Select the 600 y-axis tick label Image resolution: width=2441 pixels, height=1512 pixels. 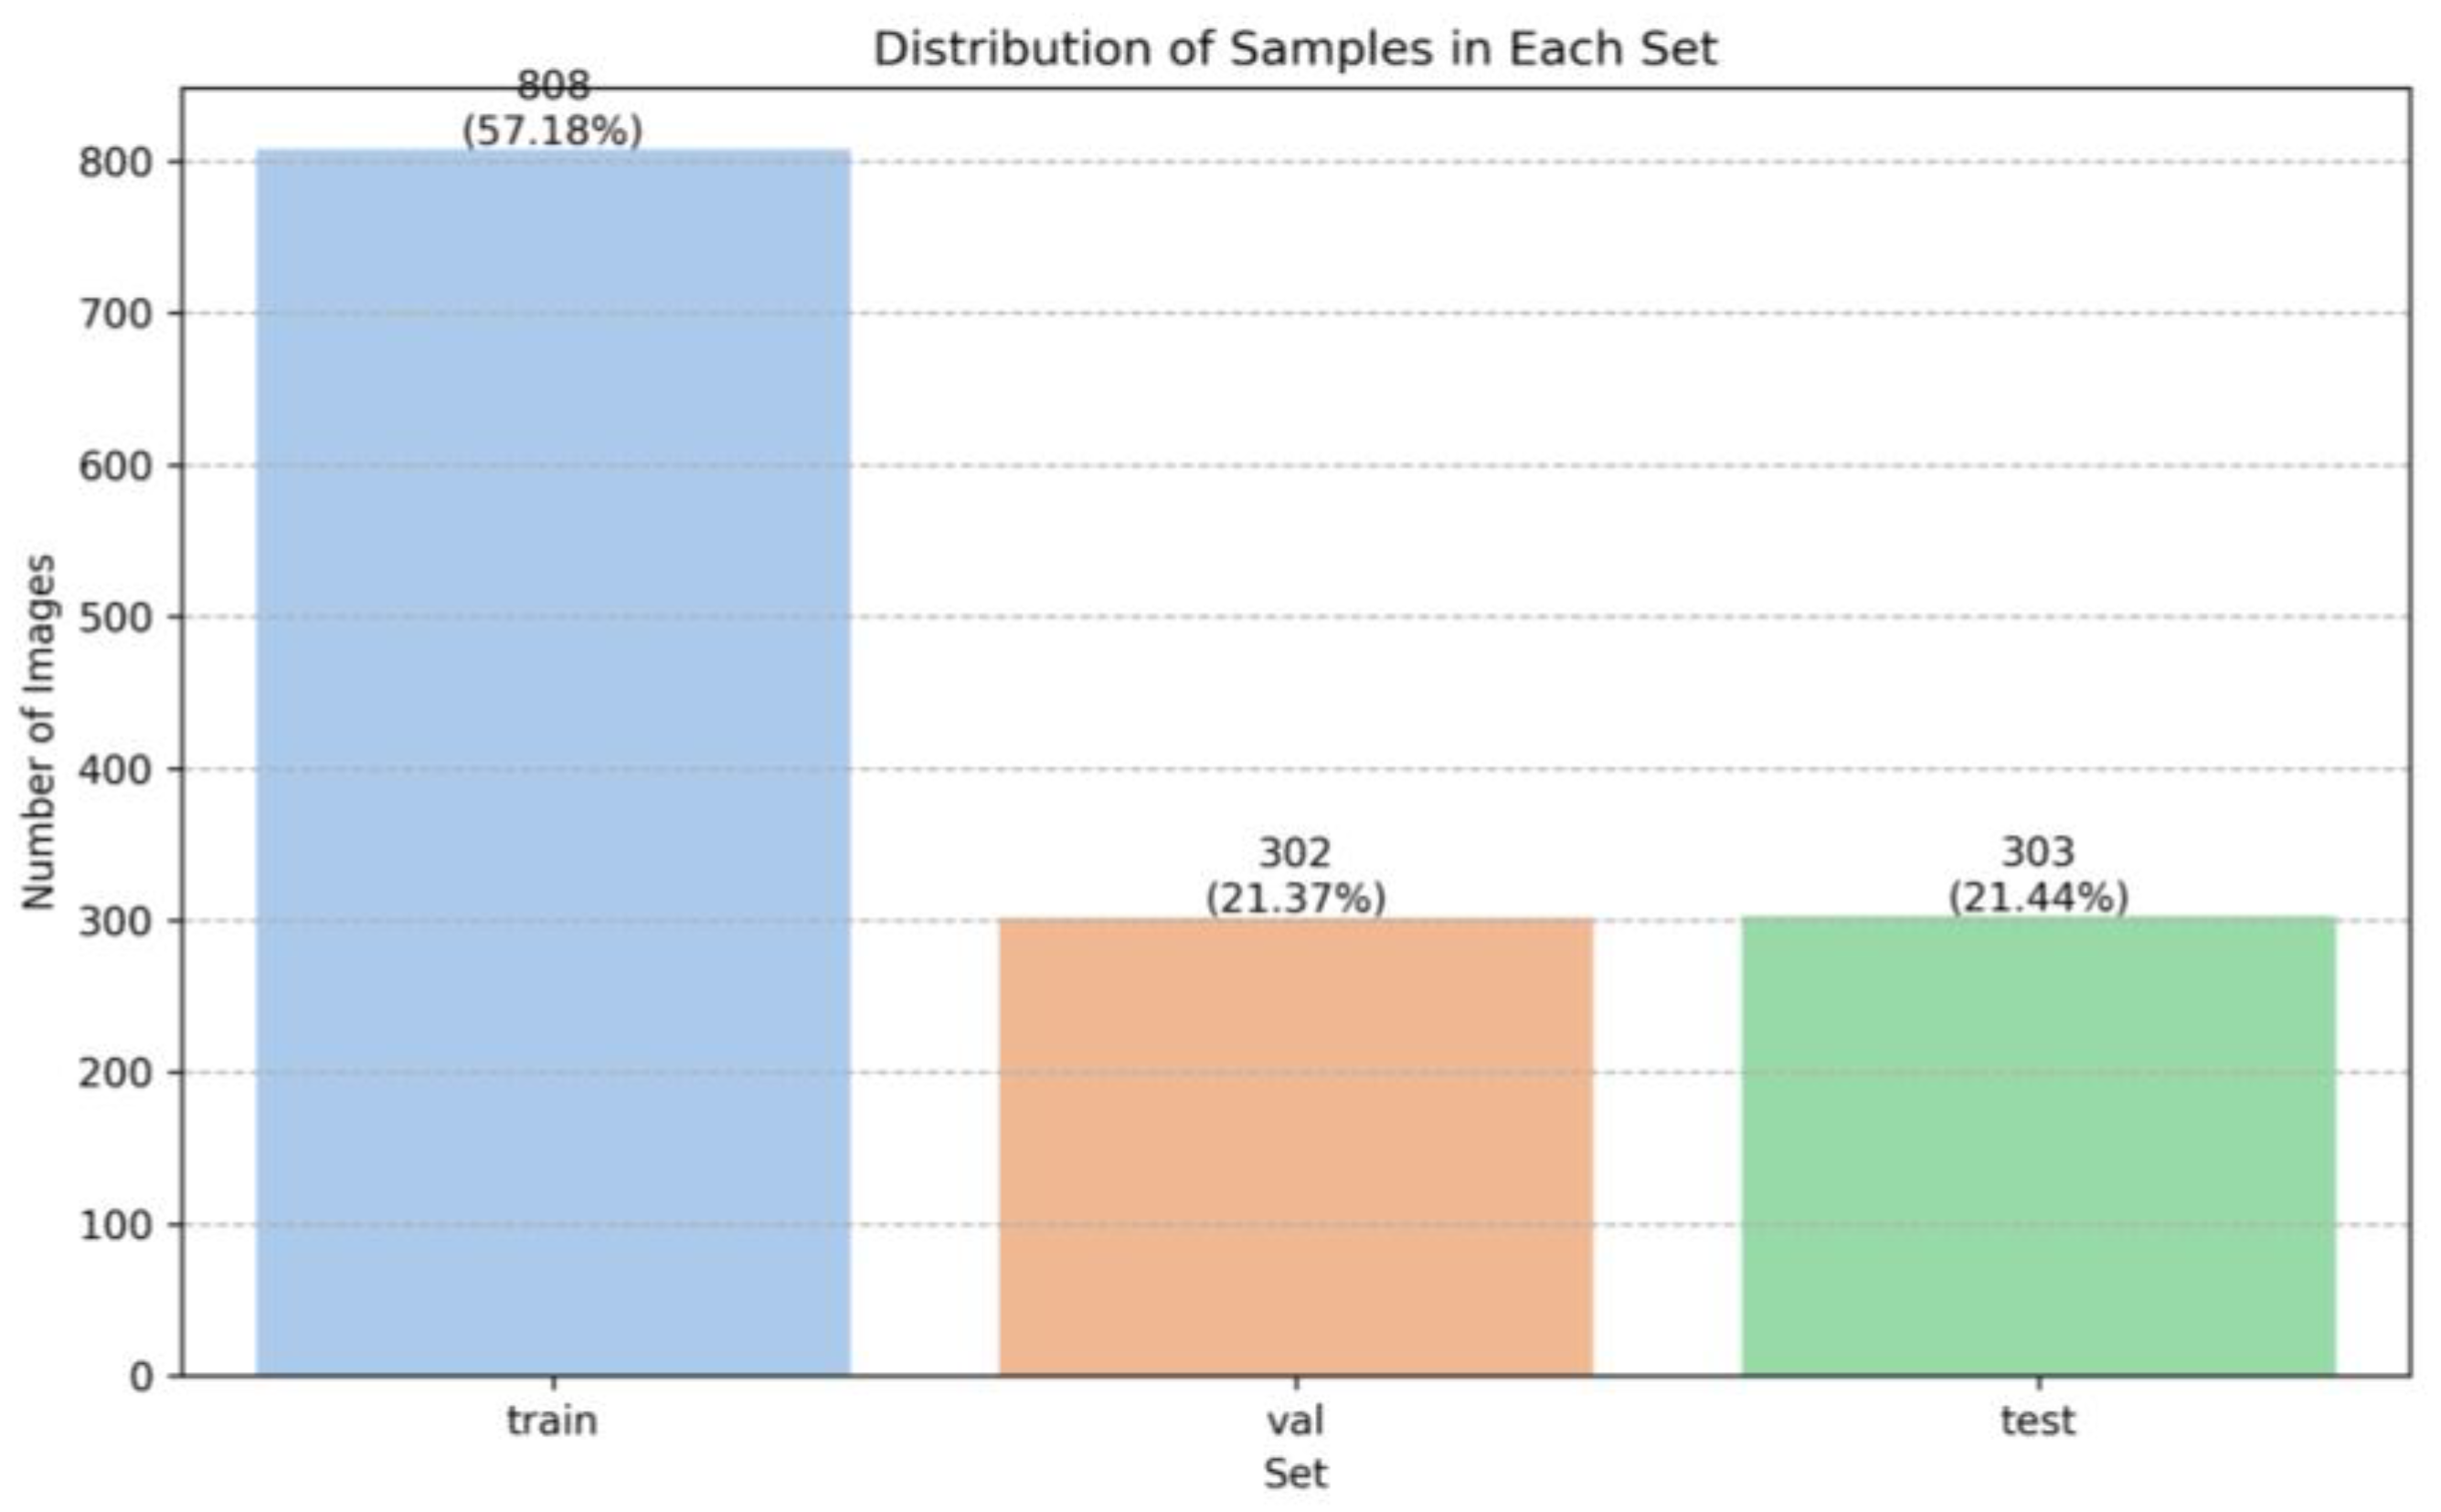pos(116,466)
